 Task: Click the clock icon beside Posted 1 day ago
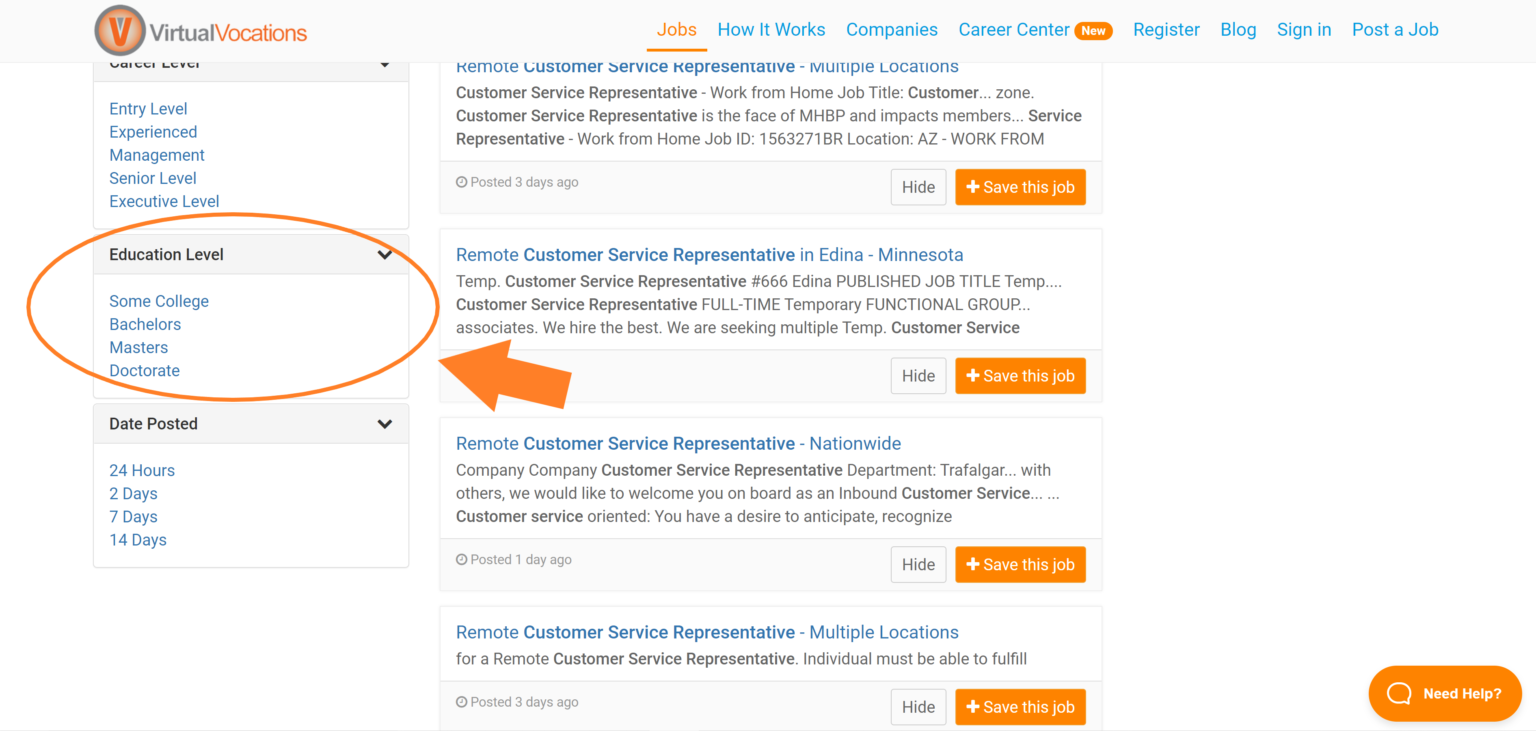pos(462,559)
